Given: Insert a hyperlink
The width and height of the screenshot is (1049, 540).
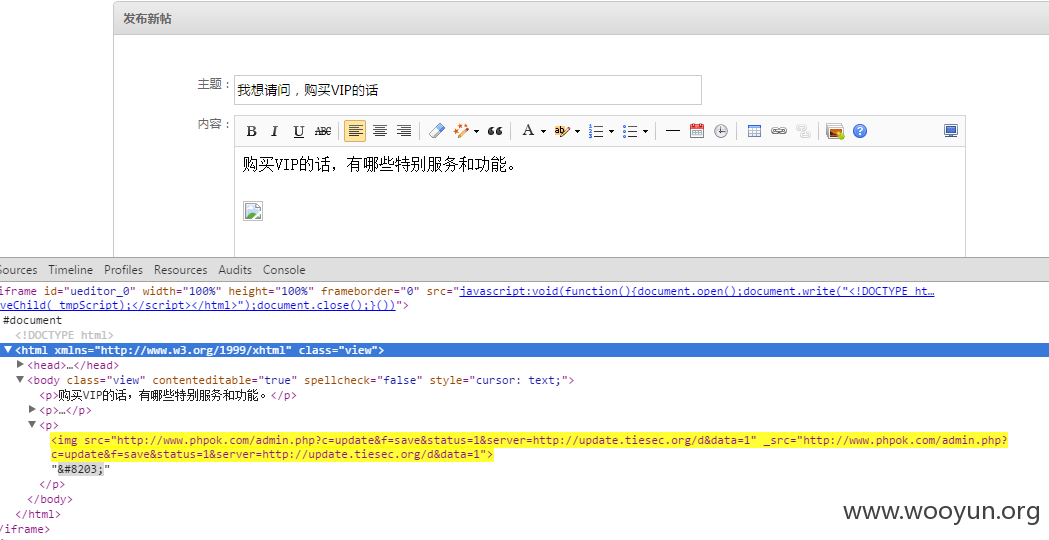Looking at the screenshot, I should (x=779, y=131).
